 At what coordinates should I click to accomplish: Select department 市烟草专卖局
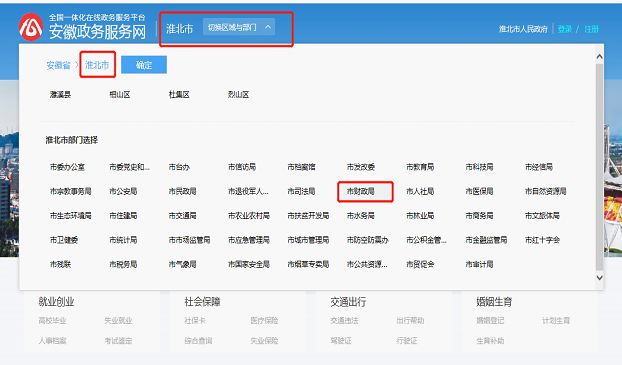pyautogui.click(x=308, y=264)
